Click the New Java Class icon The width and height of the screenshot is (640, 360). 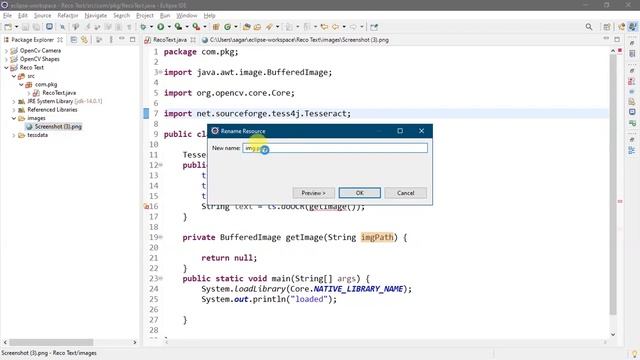click(x=227, y=27)
